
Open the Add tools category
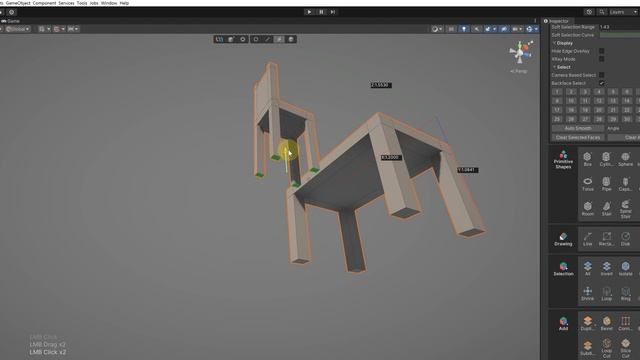point(563,323)
